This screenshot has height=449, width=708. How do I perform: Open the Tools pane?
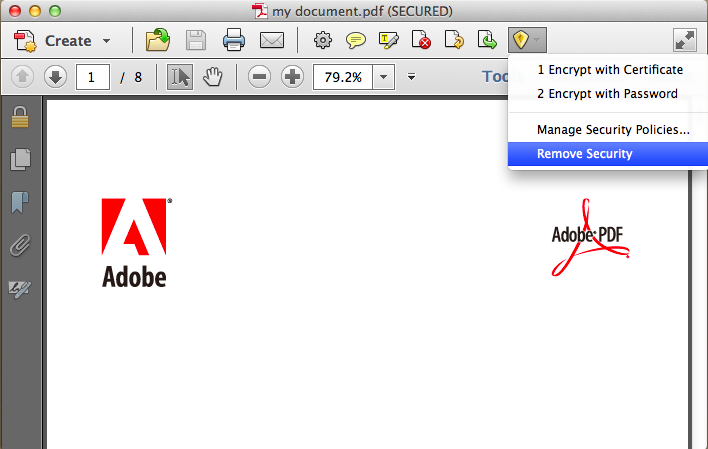click(x=496, y=77)
